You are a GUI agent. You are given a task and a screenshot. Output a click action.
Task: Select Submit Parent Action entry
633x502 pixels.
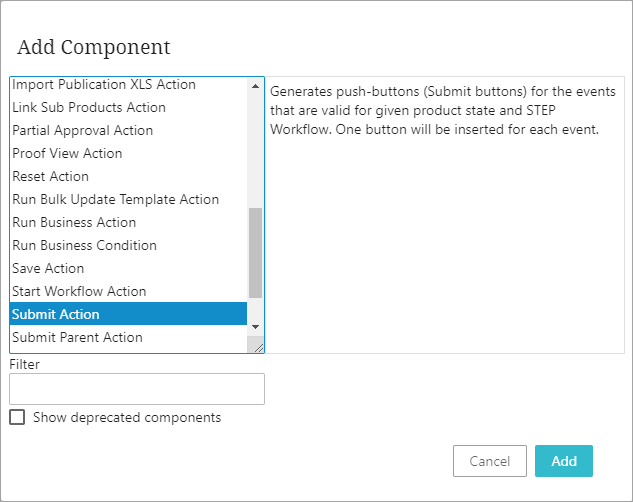[77, 337]
